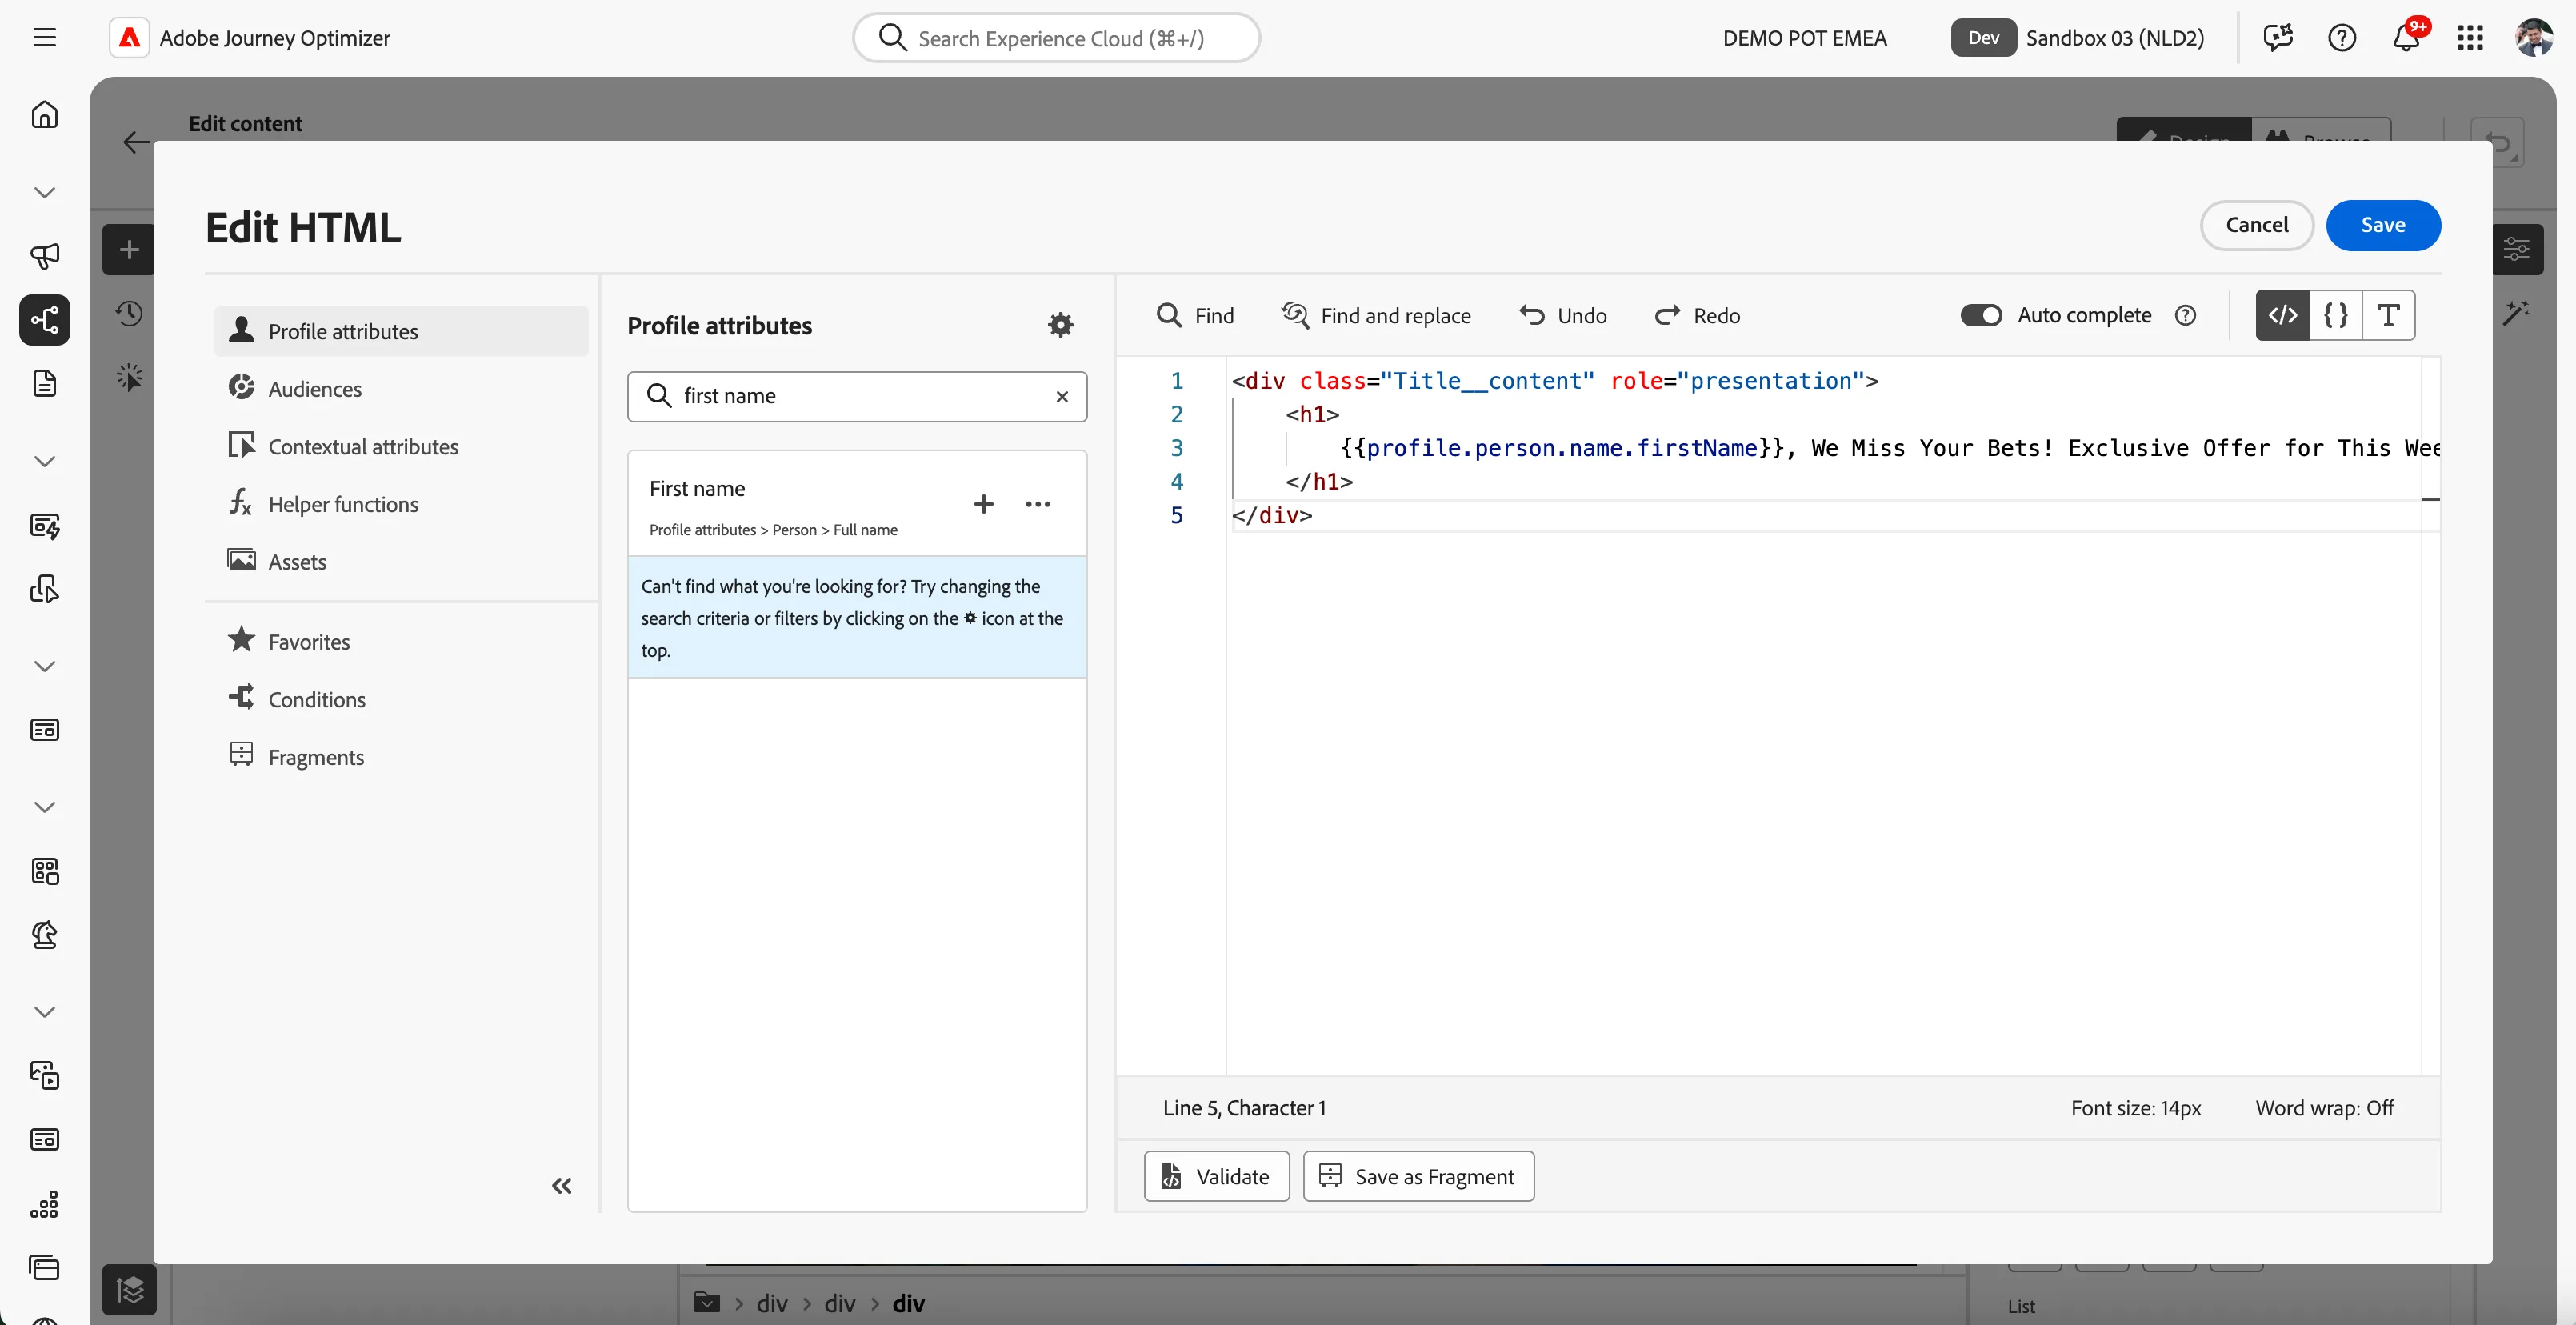The image size is (2576, 1325).
Task: Clear the first name search field
Action: tap(1062, 397)
